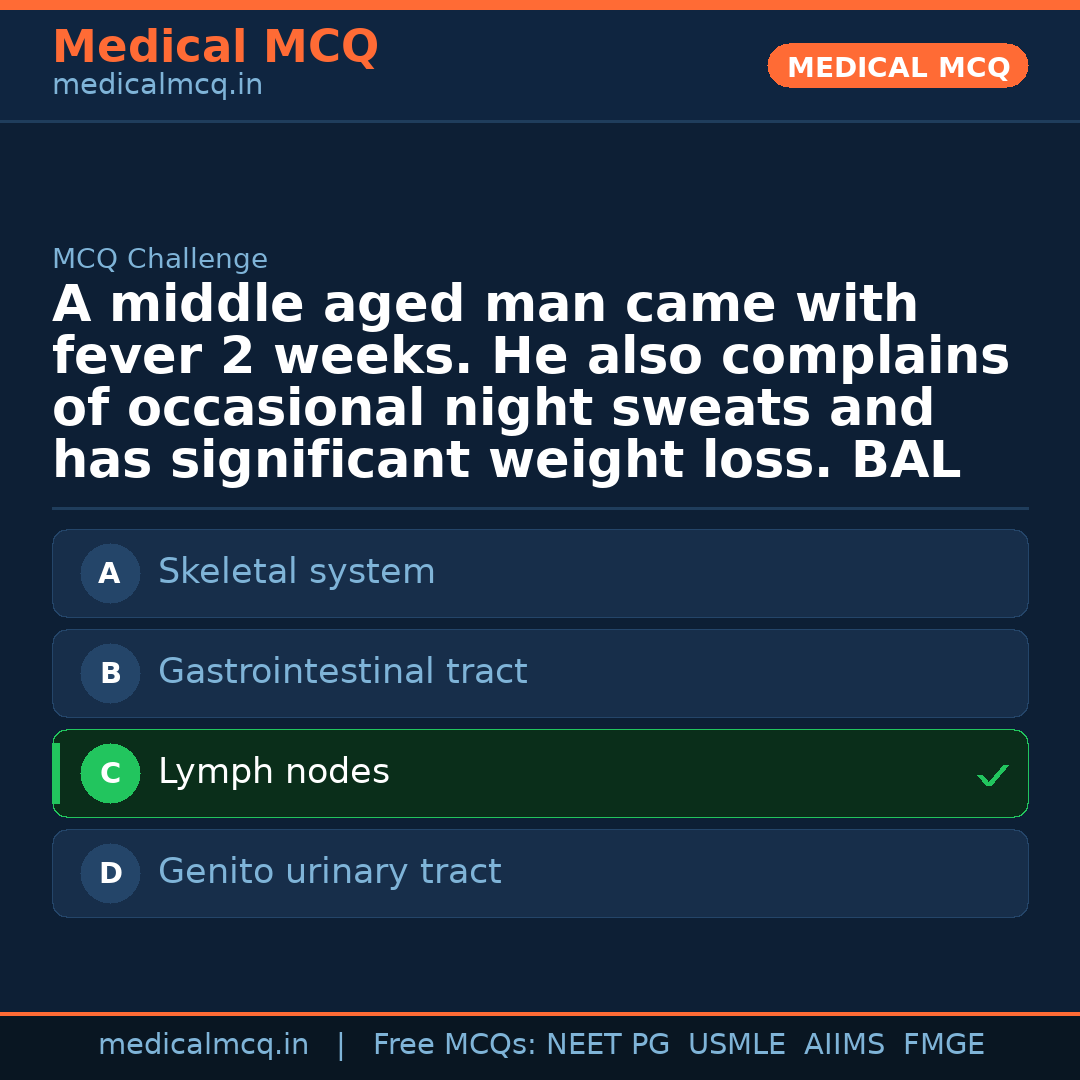Click the USMLE footer text
Viewport: 1080px width, 1080px height.
pos(736,1045)
